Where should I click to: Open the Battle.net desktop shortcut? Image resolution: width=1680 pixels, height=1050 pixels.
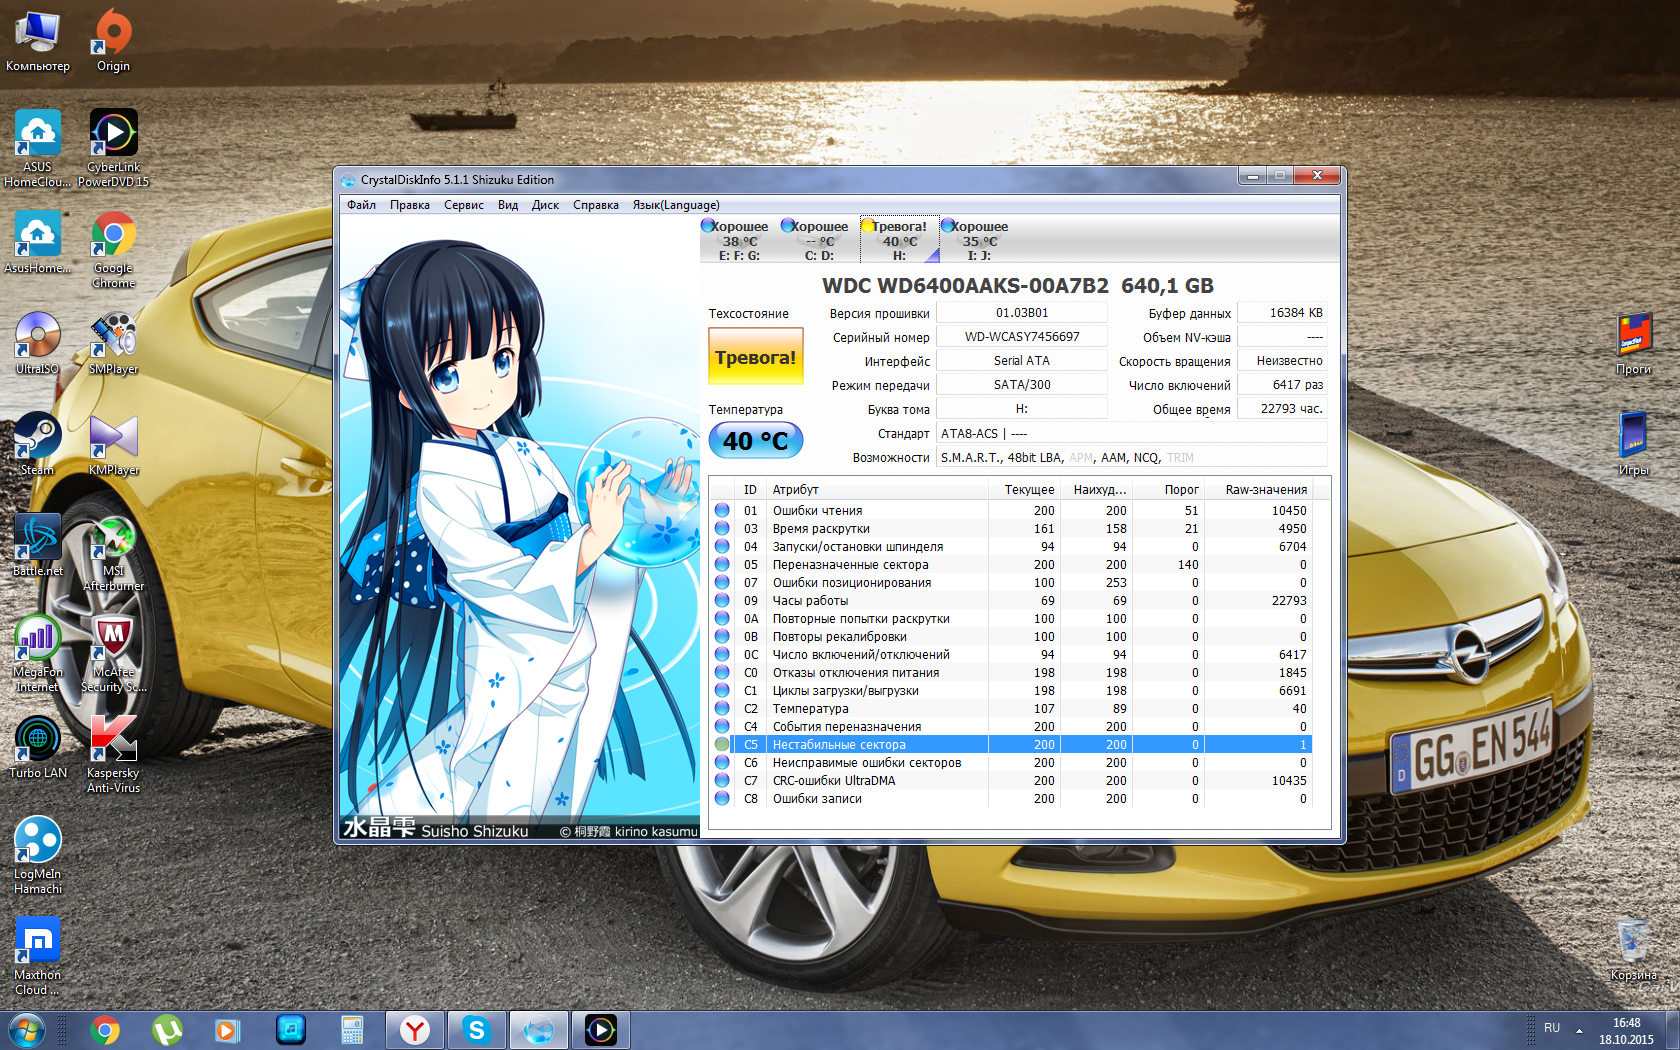(38, 545)
